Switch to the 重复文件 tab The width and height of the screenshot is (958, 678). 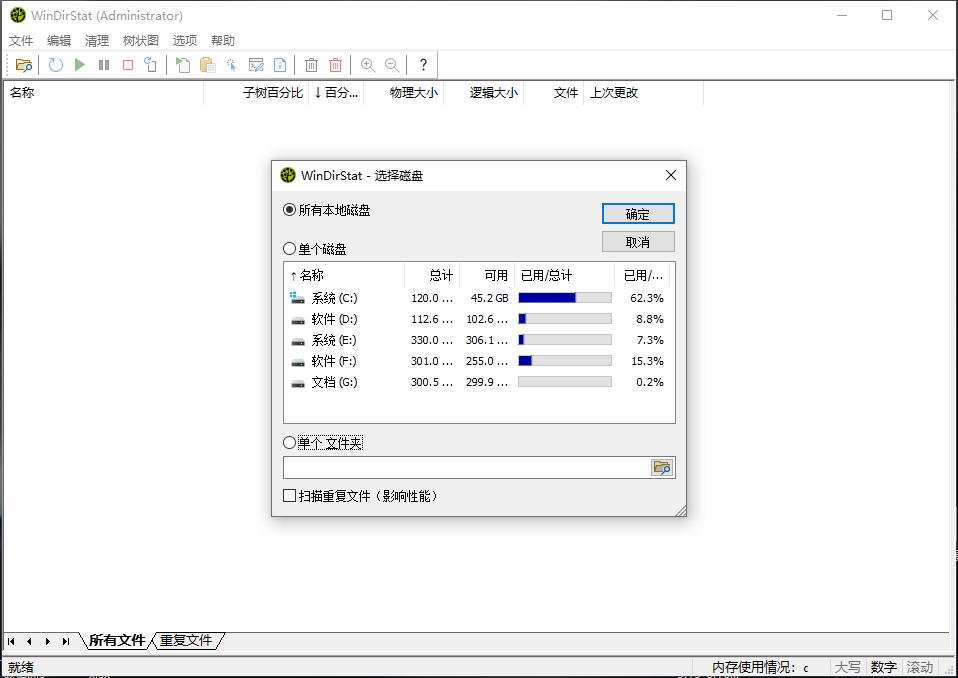coord(186,640)
